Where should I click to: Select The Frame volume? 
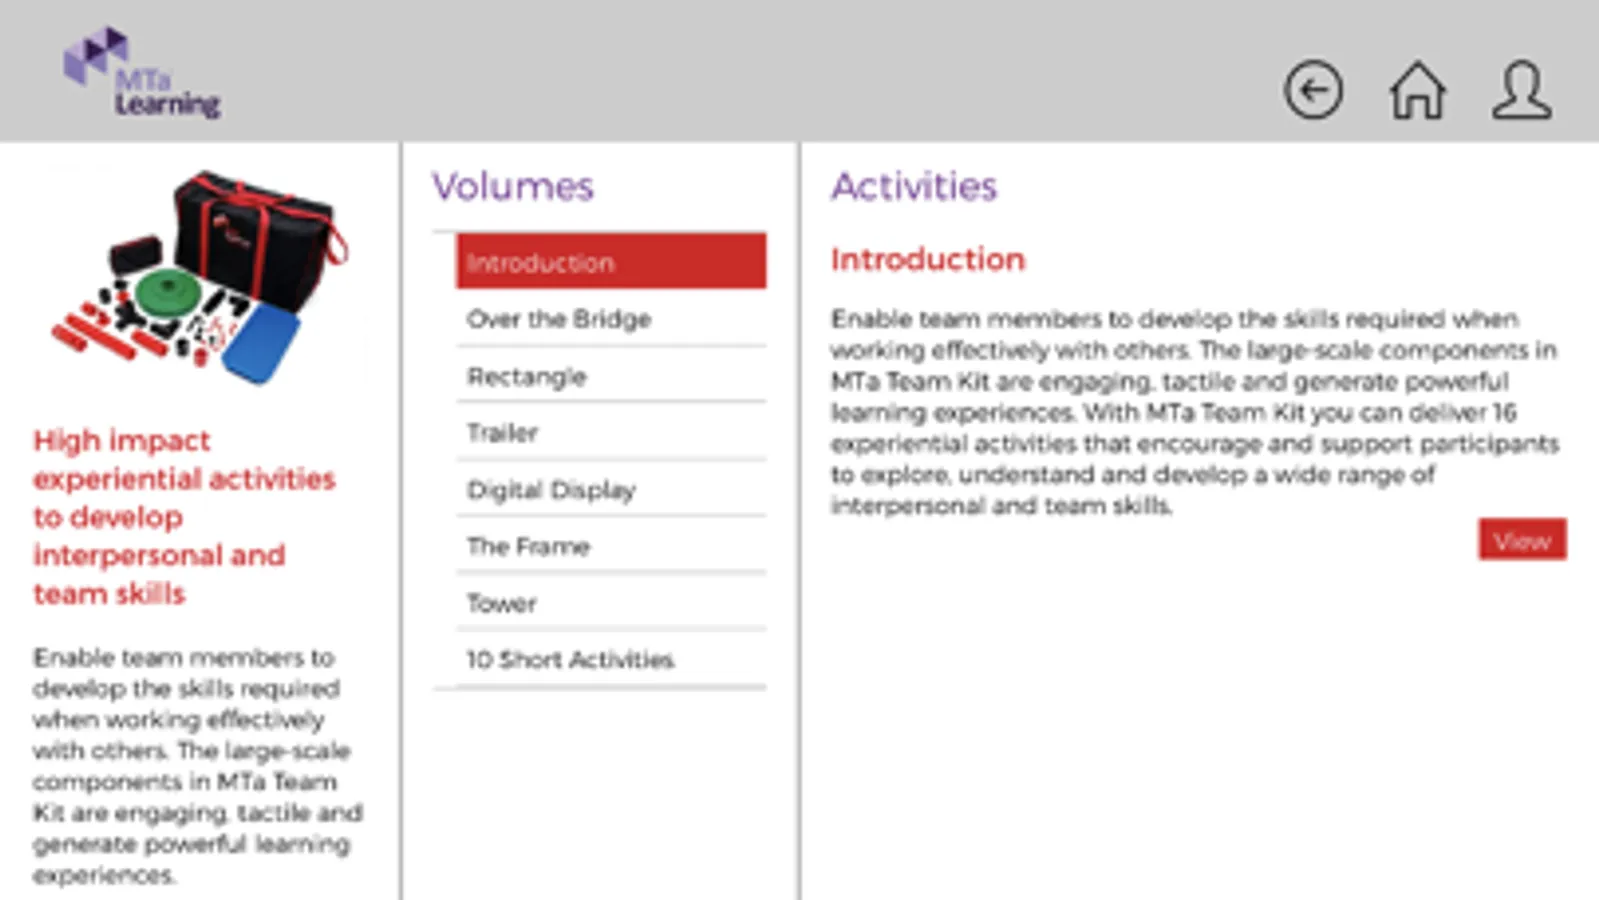point(611,546)
